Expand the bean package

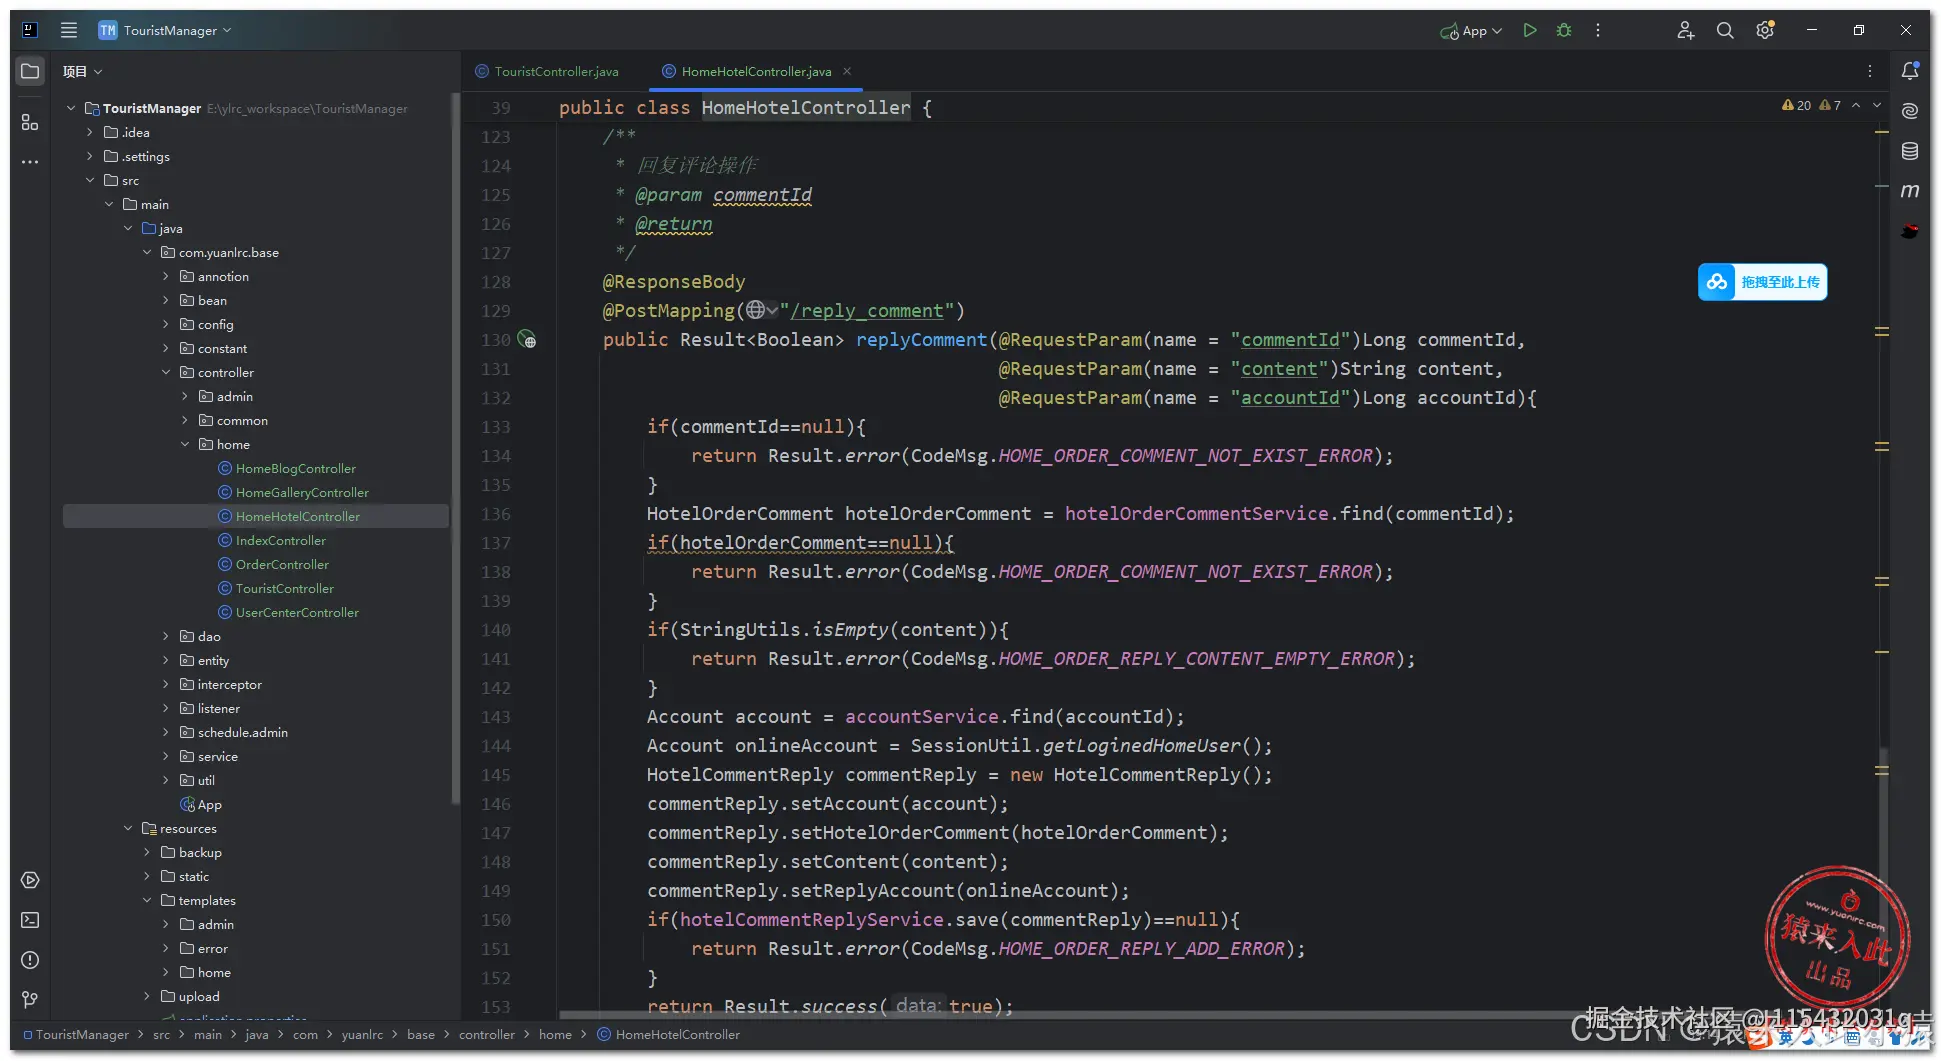[166, 300]
